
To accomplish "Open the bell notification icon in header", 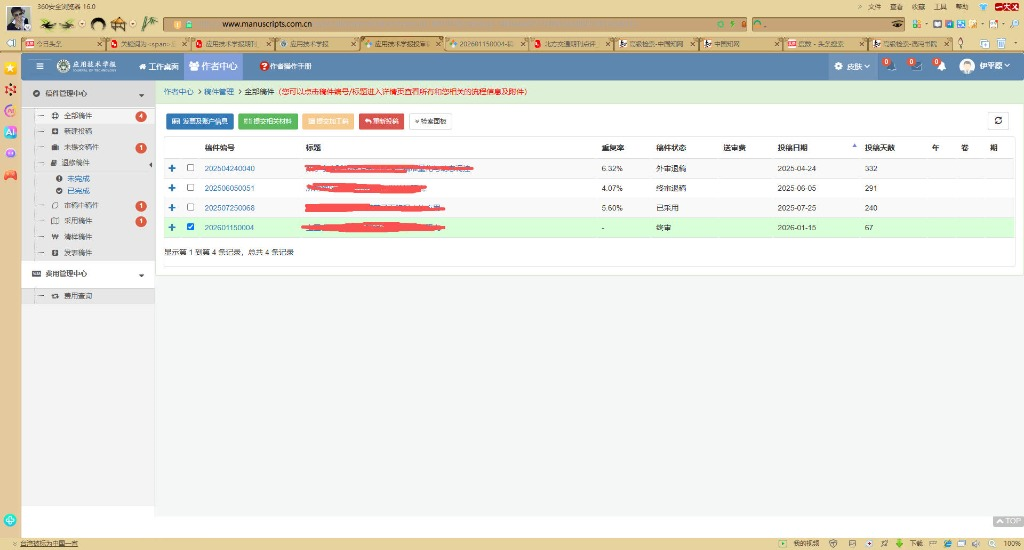I will (940, 66).
